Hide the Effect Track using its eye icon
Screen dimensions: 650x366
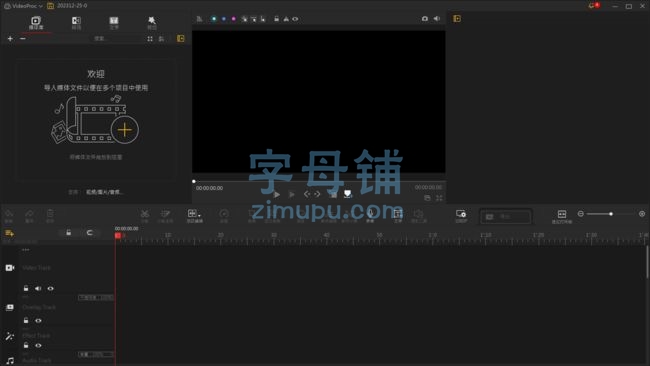(x=38, y=346)
